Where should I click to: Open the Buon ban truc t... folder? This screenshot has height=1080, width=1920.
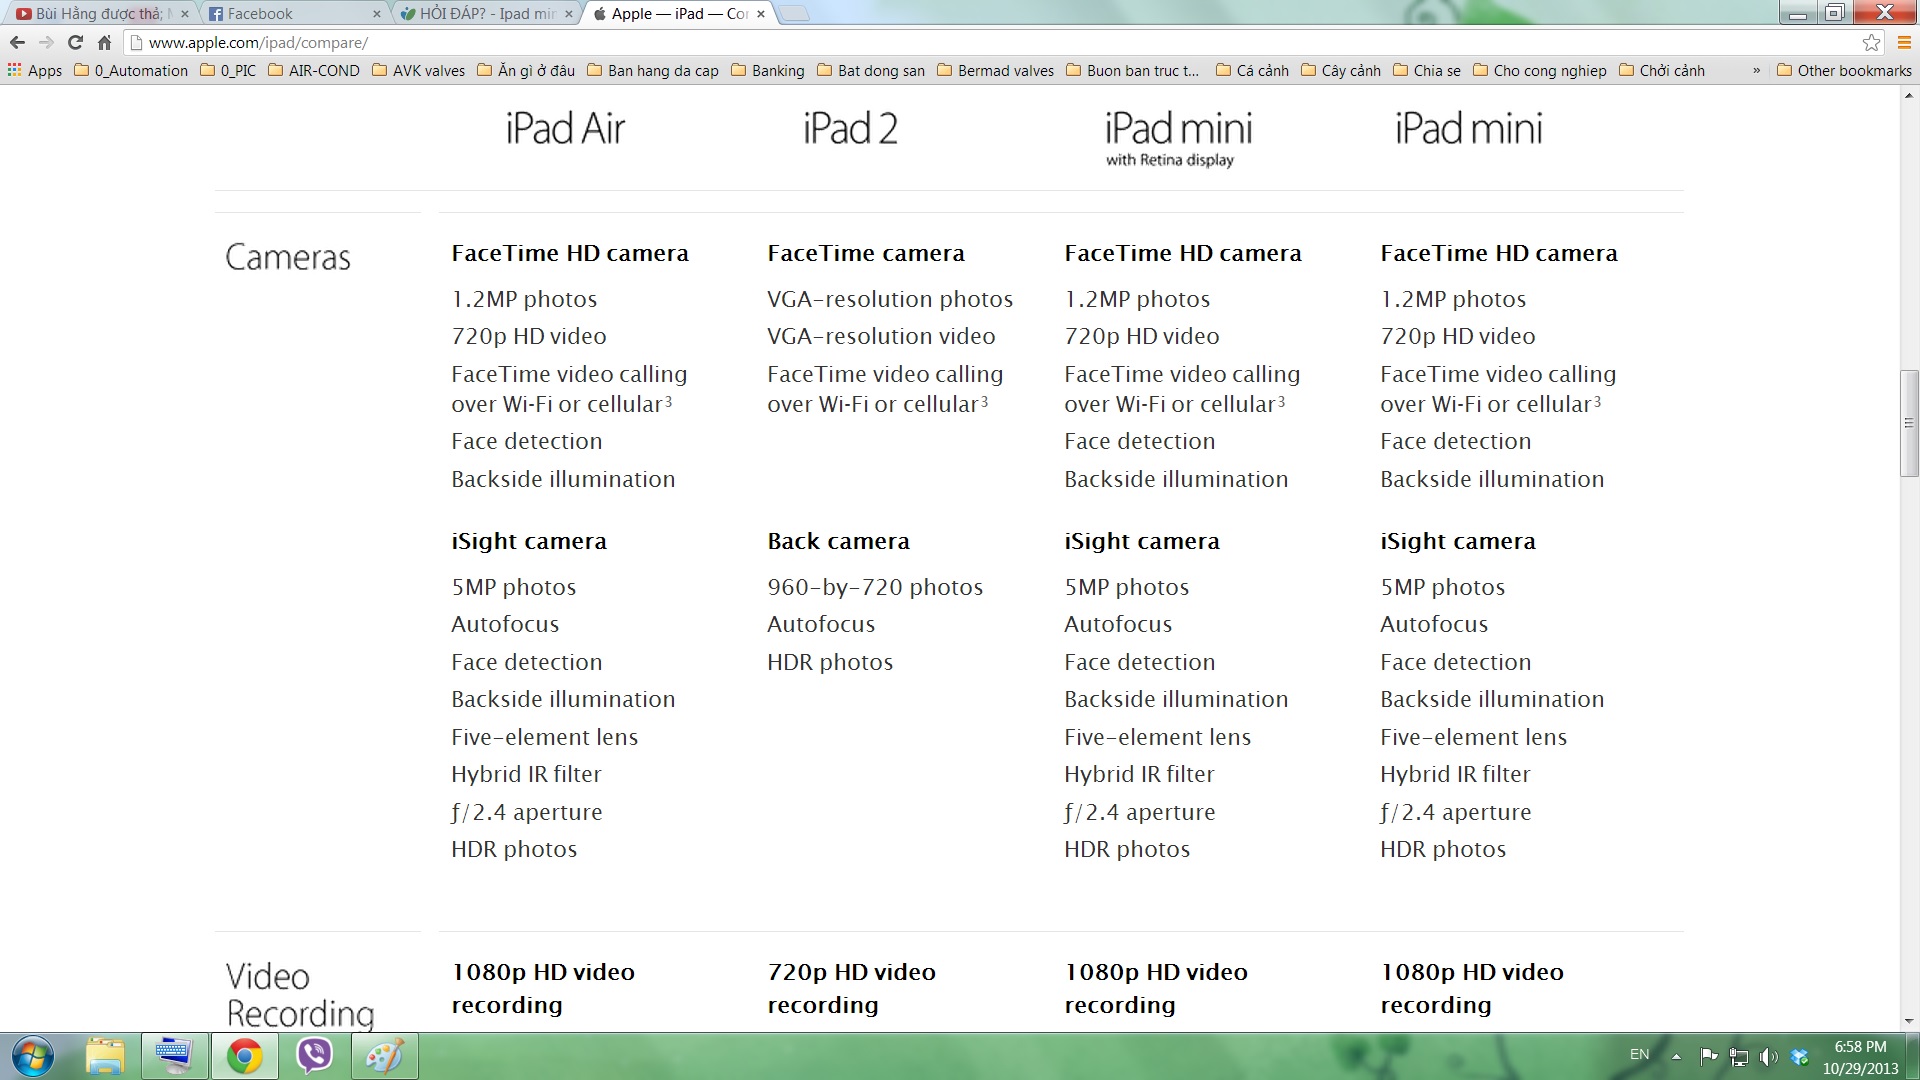(x=1133, y=70)
